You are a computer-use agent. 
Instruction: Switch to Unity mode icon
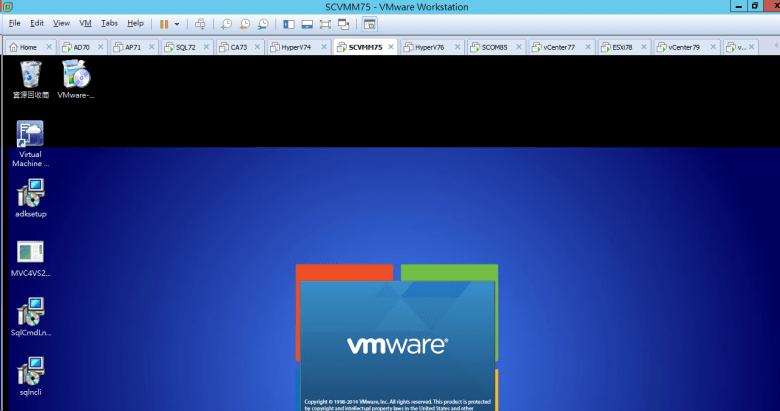(345, 23)
